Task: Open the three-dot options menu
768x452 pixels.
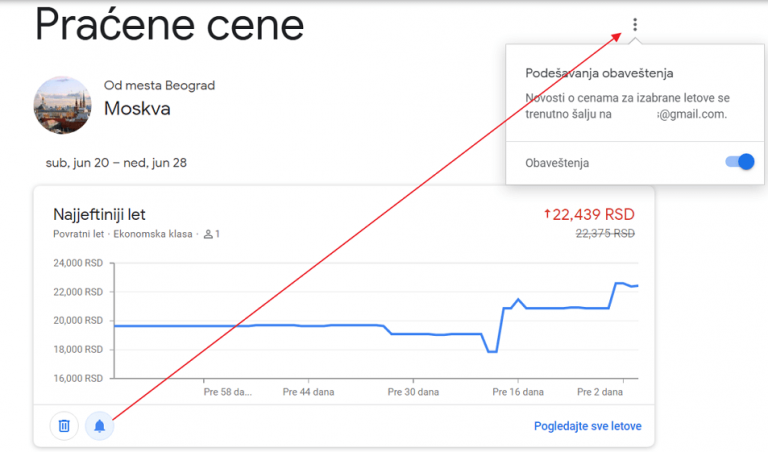Action: 635,24
